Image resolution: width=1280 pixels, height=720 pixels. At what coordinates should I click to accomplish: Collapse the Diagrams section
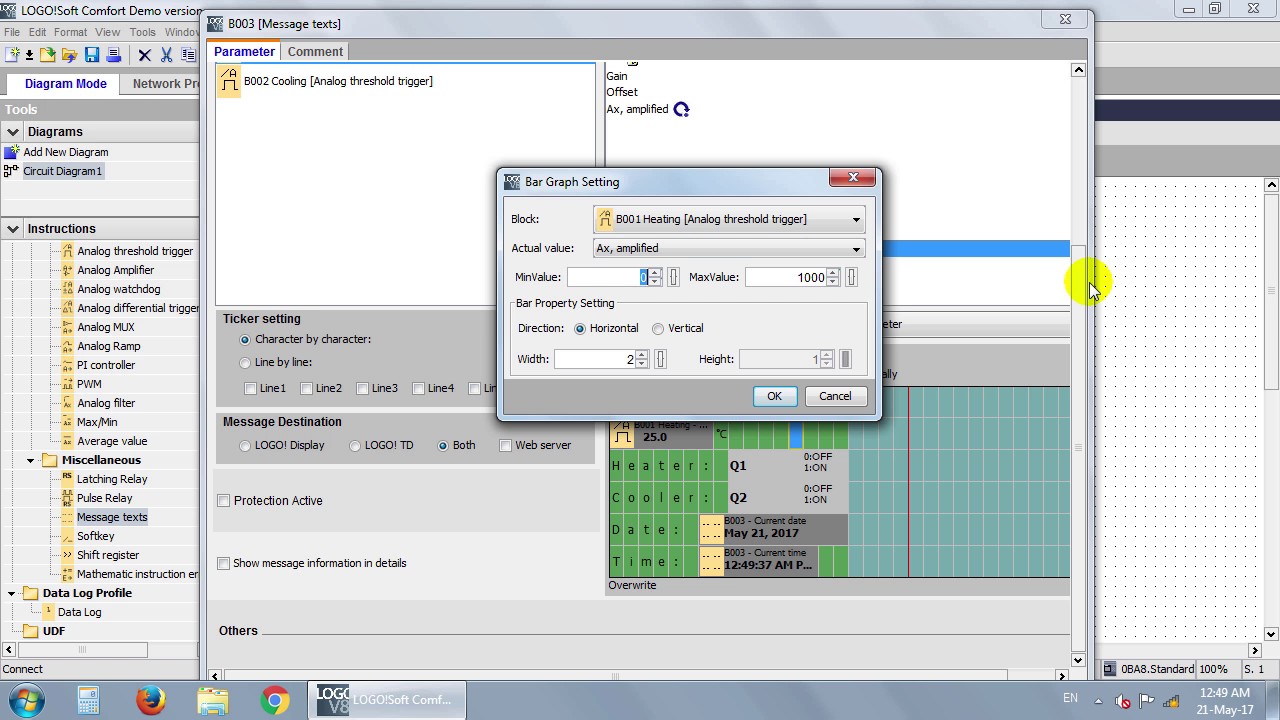[x=13, y=132]
